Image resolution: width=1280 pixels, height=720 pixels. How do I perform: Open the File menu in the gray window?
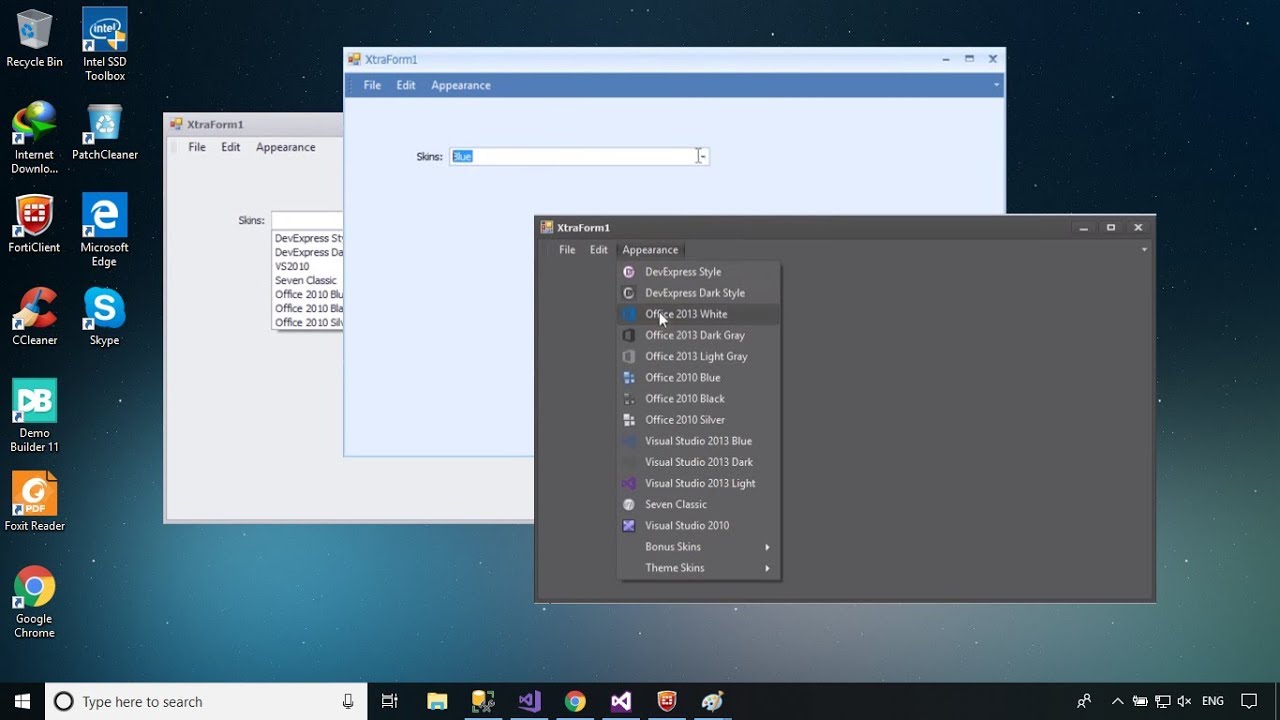[197, 147]
